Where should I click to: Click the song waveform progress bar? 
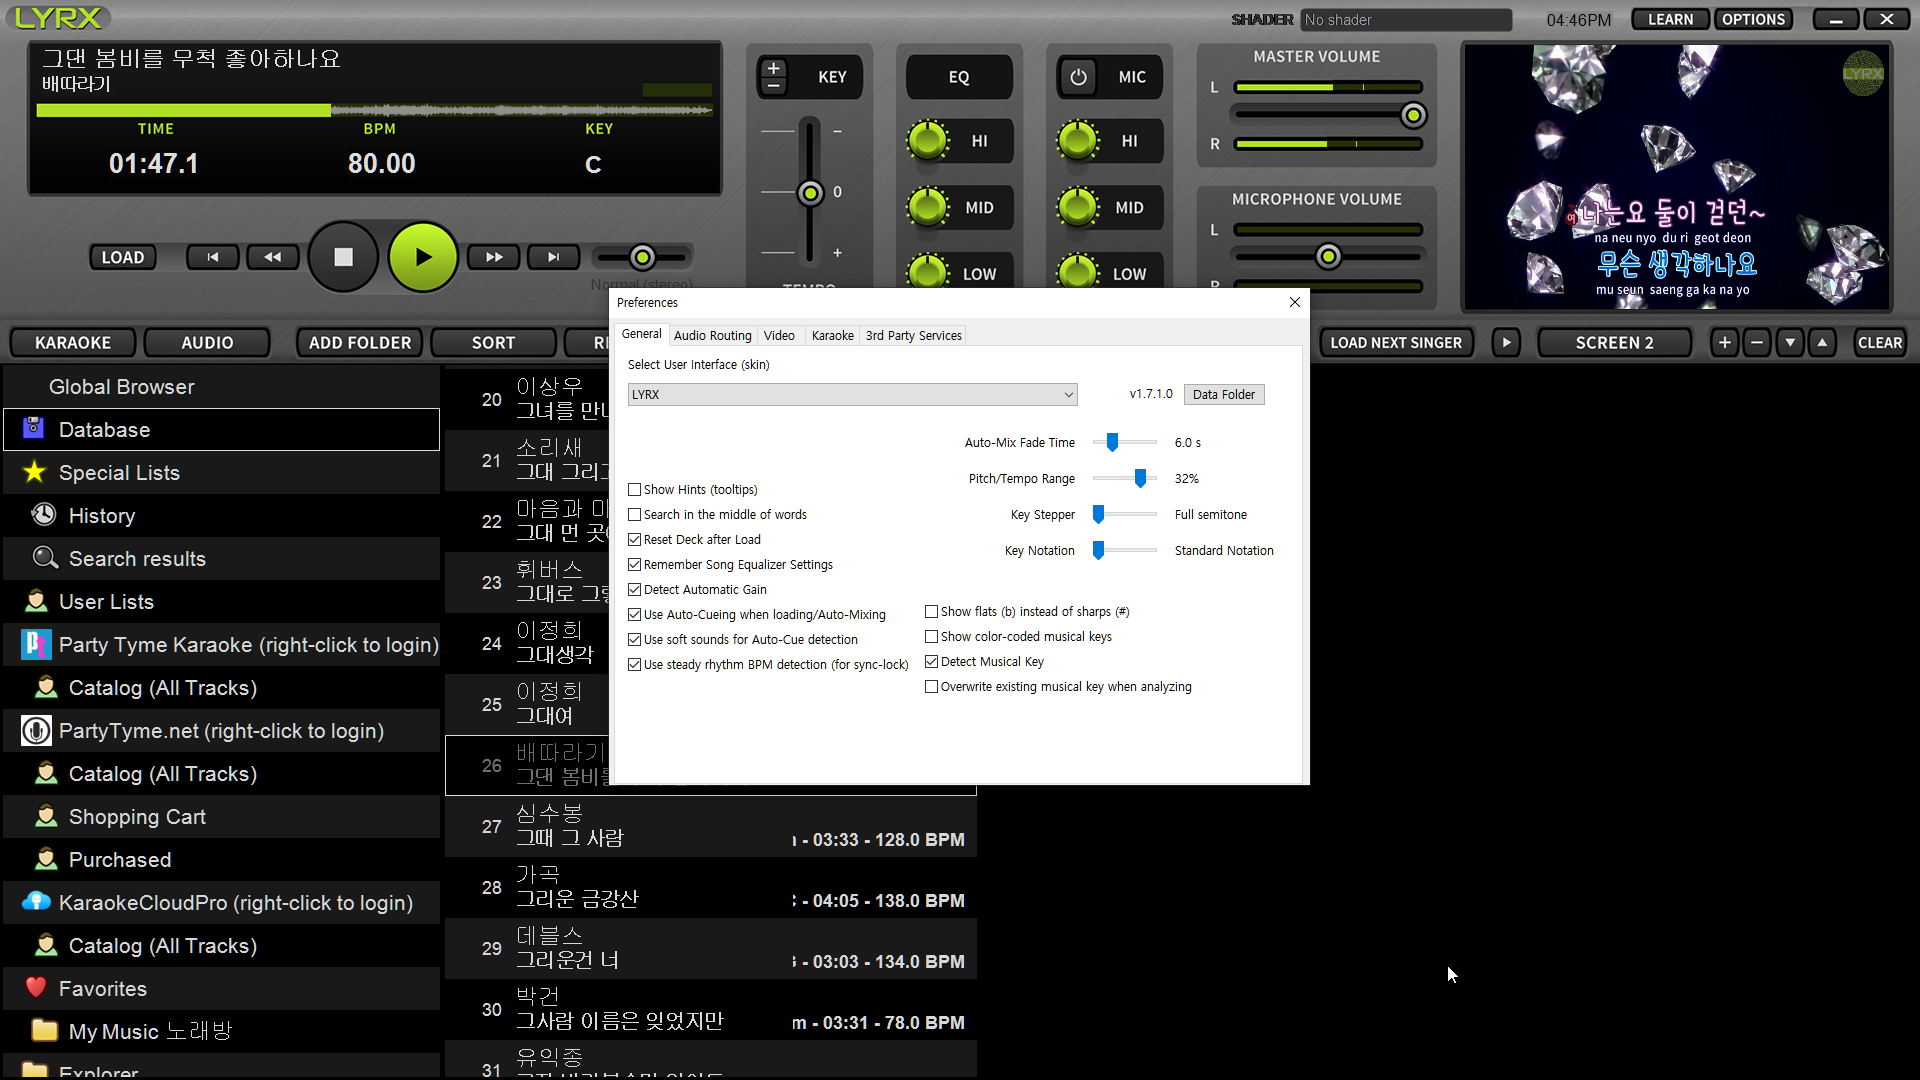375,110
